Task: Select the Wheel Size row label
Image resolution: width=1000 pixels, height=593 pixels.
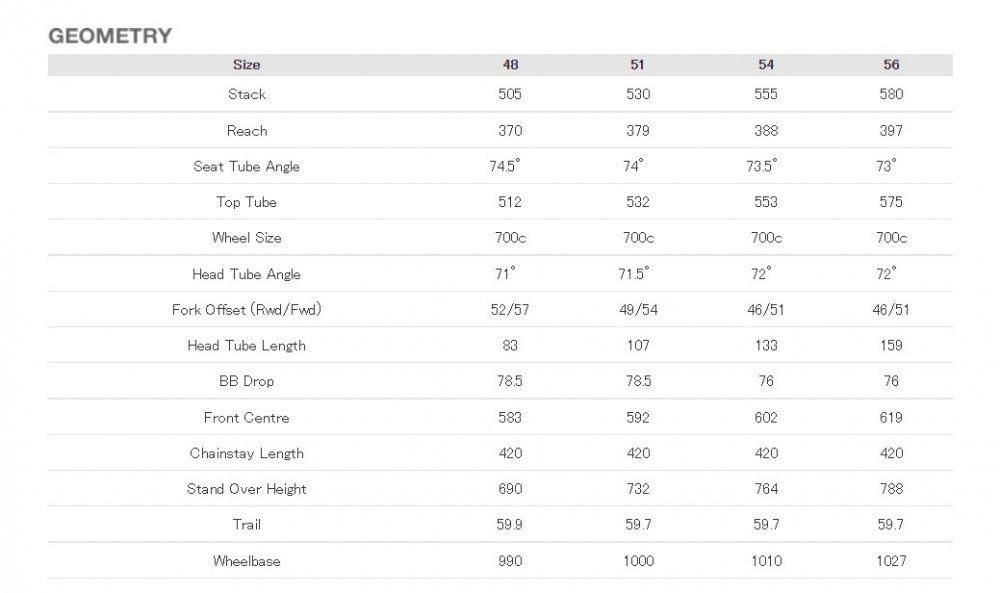Action: (x=247, y=238)
